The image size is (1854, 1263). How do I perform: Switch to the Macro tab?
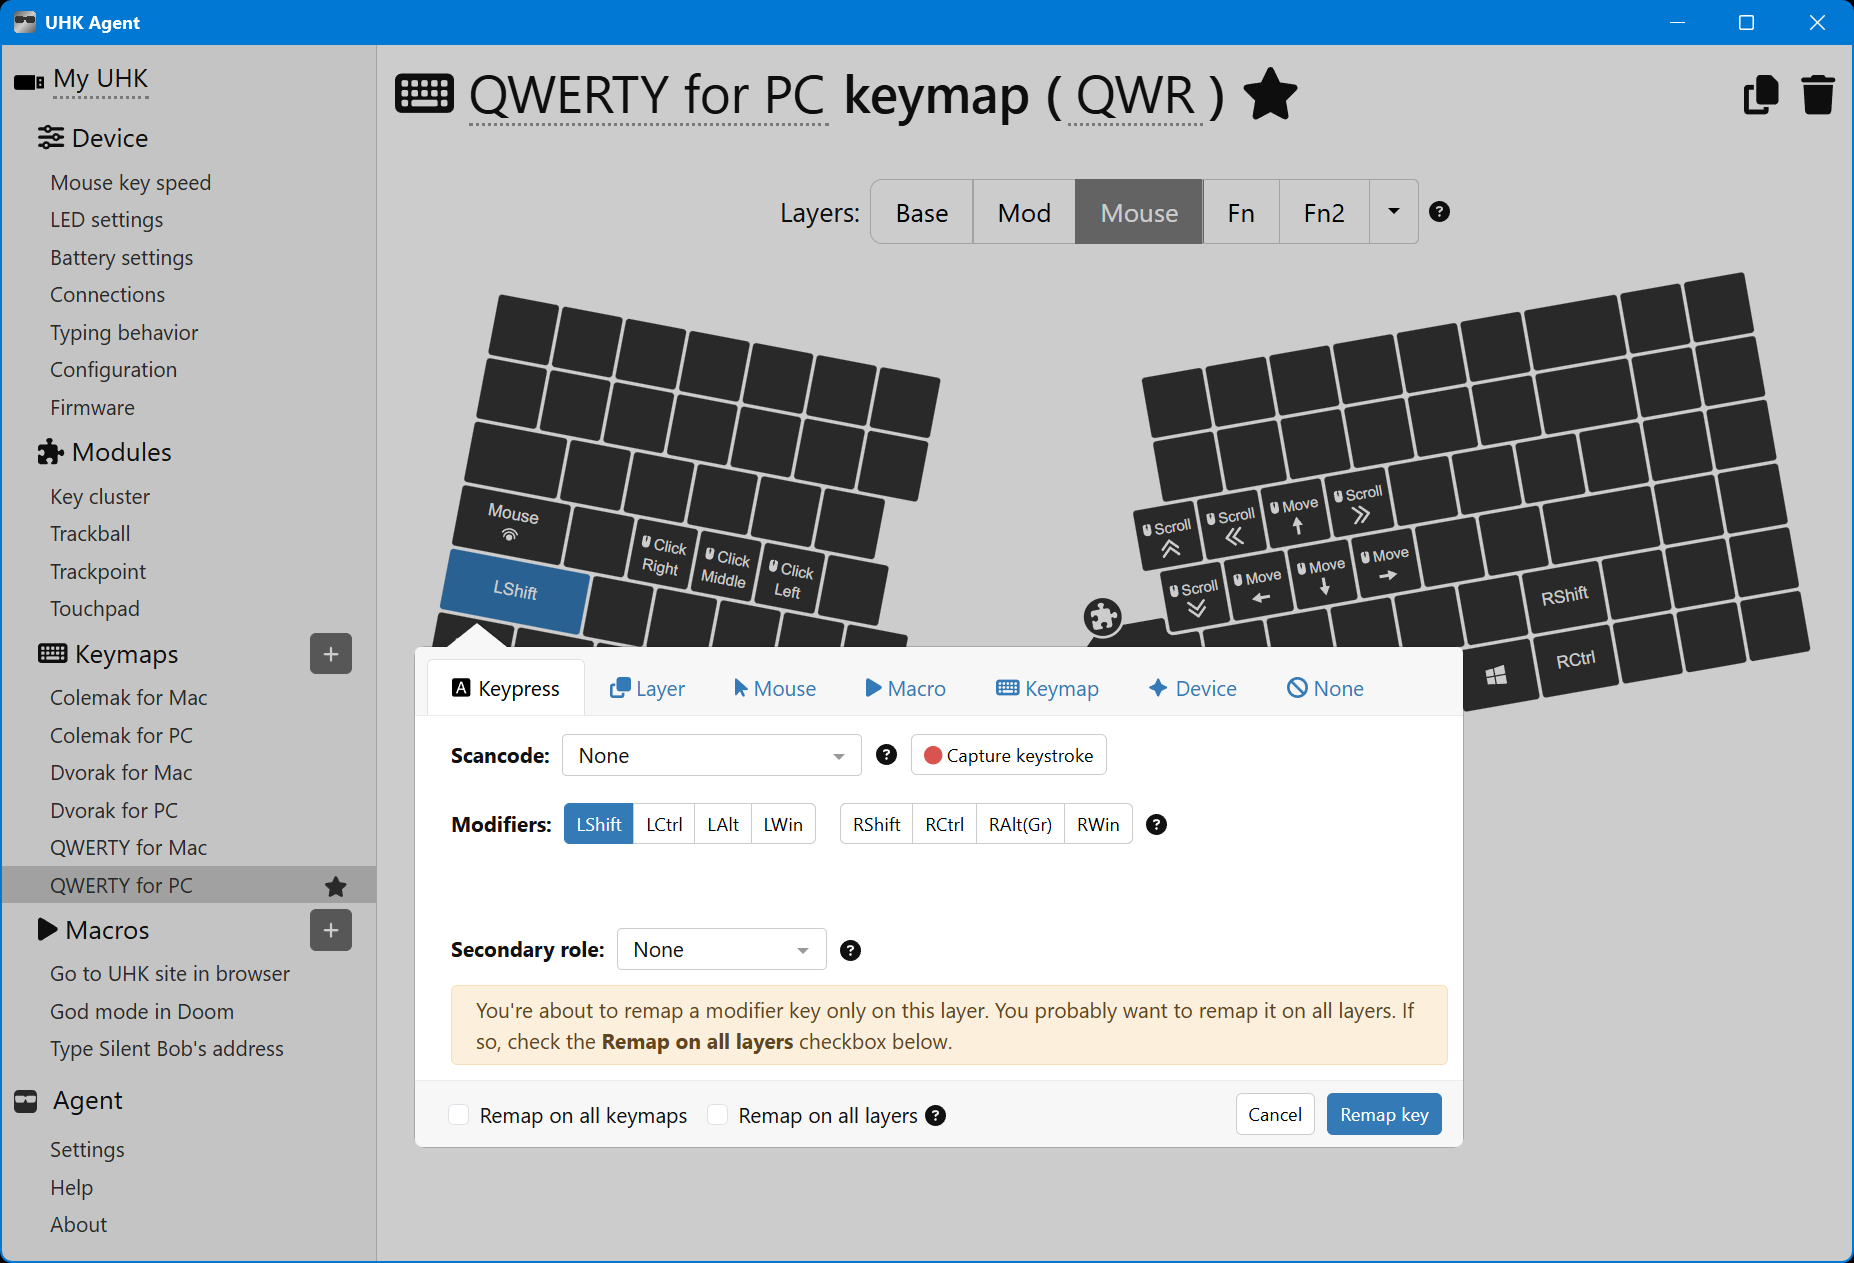[x=905, y=688]
